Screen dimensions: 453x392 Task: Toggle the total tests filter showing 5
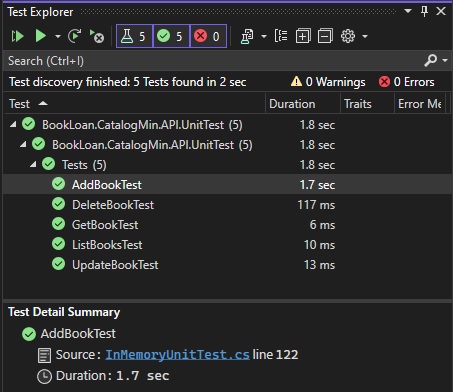pyautogui.click(x=134, y=36)
